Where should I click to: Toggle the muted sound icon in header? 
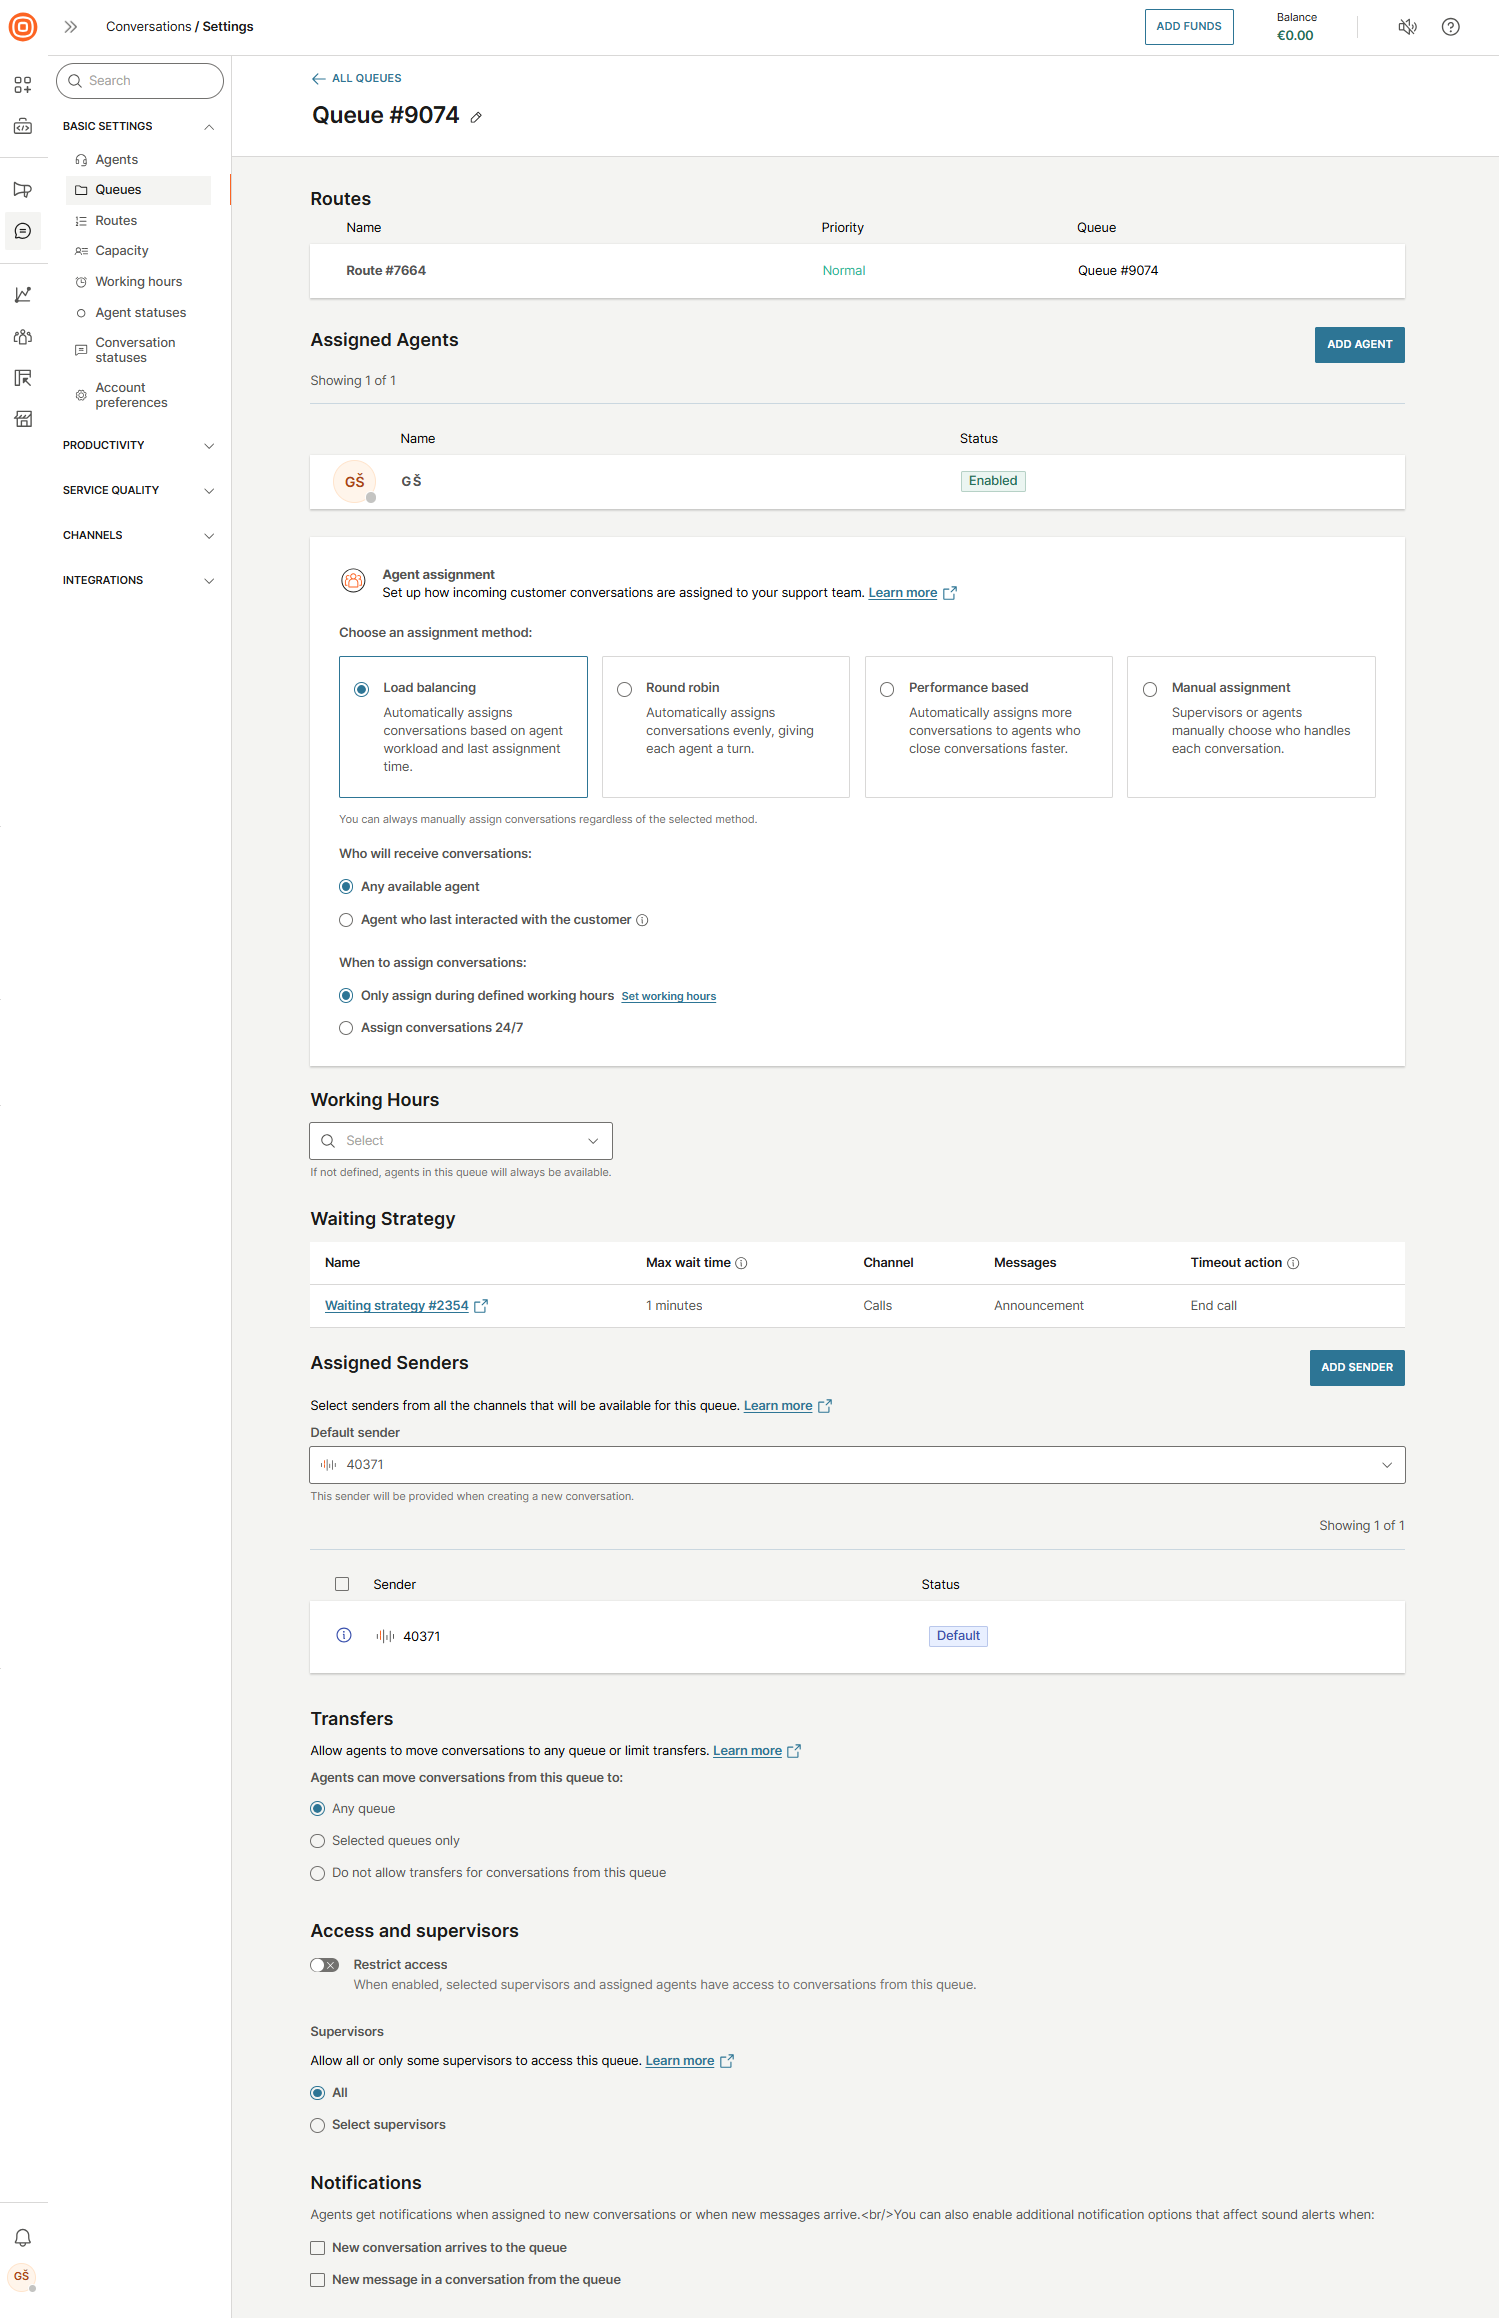pyautogui.click(x=1407, y=27)
